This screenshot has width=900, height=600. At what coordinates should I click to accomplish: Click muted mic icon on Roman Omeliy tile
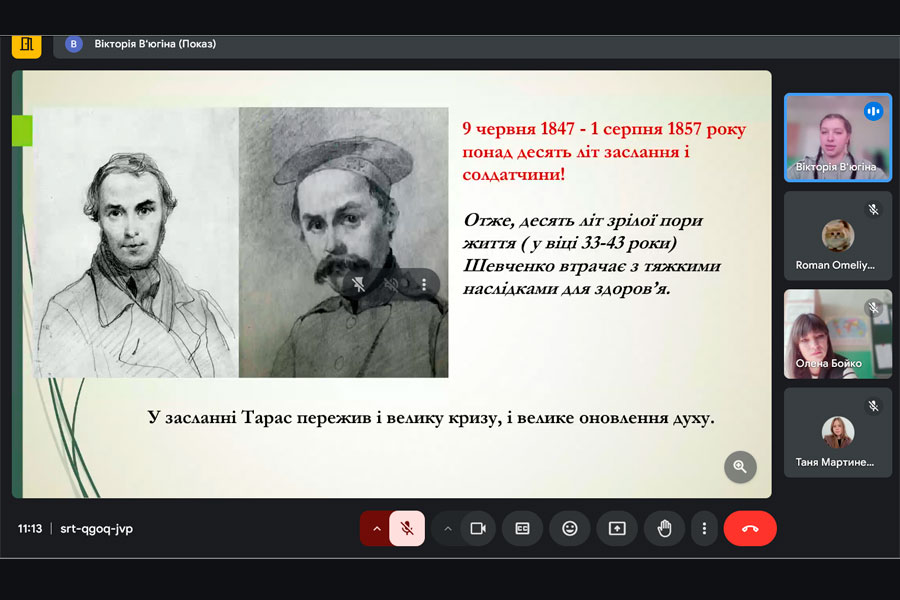(874, 210)
